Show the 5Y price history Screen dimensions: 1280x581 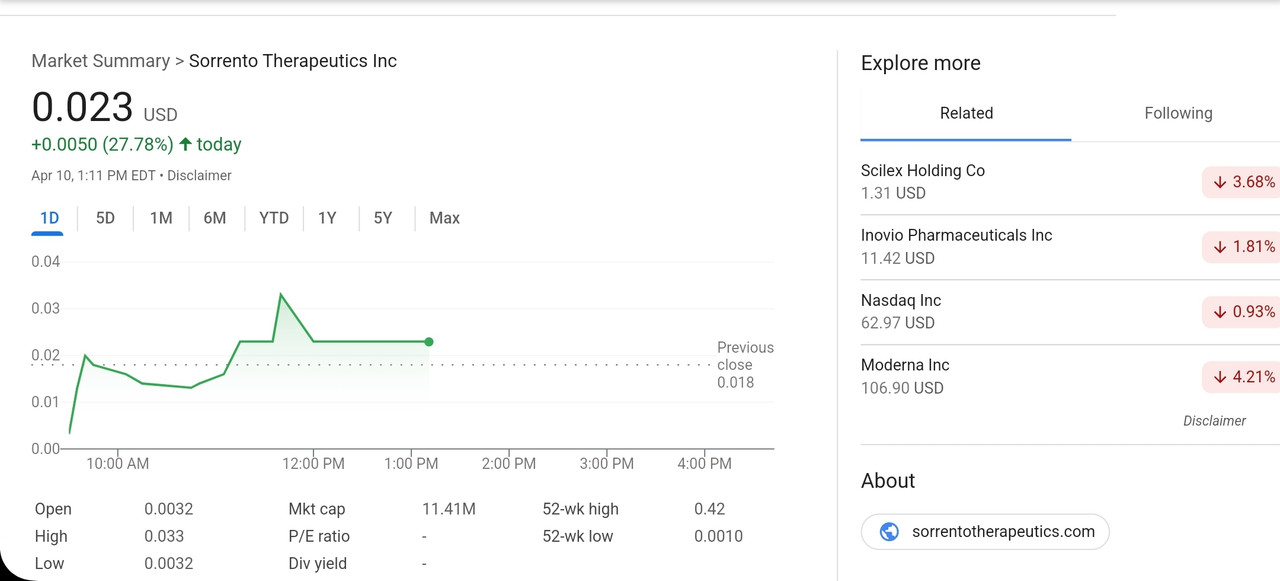click(383, 218)
